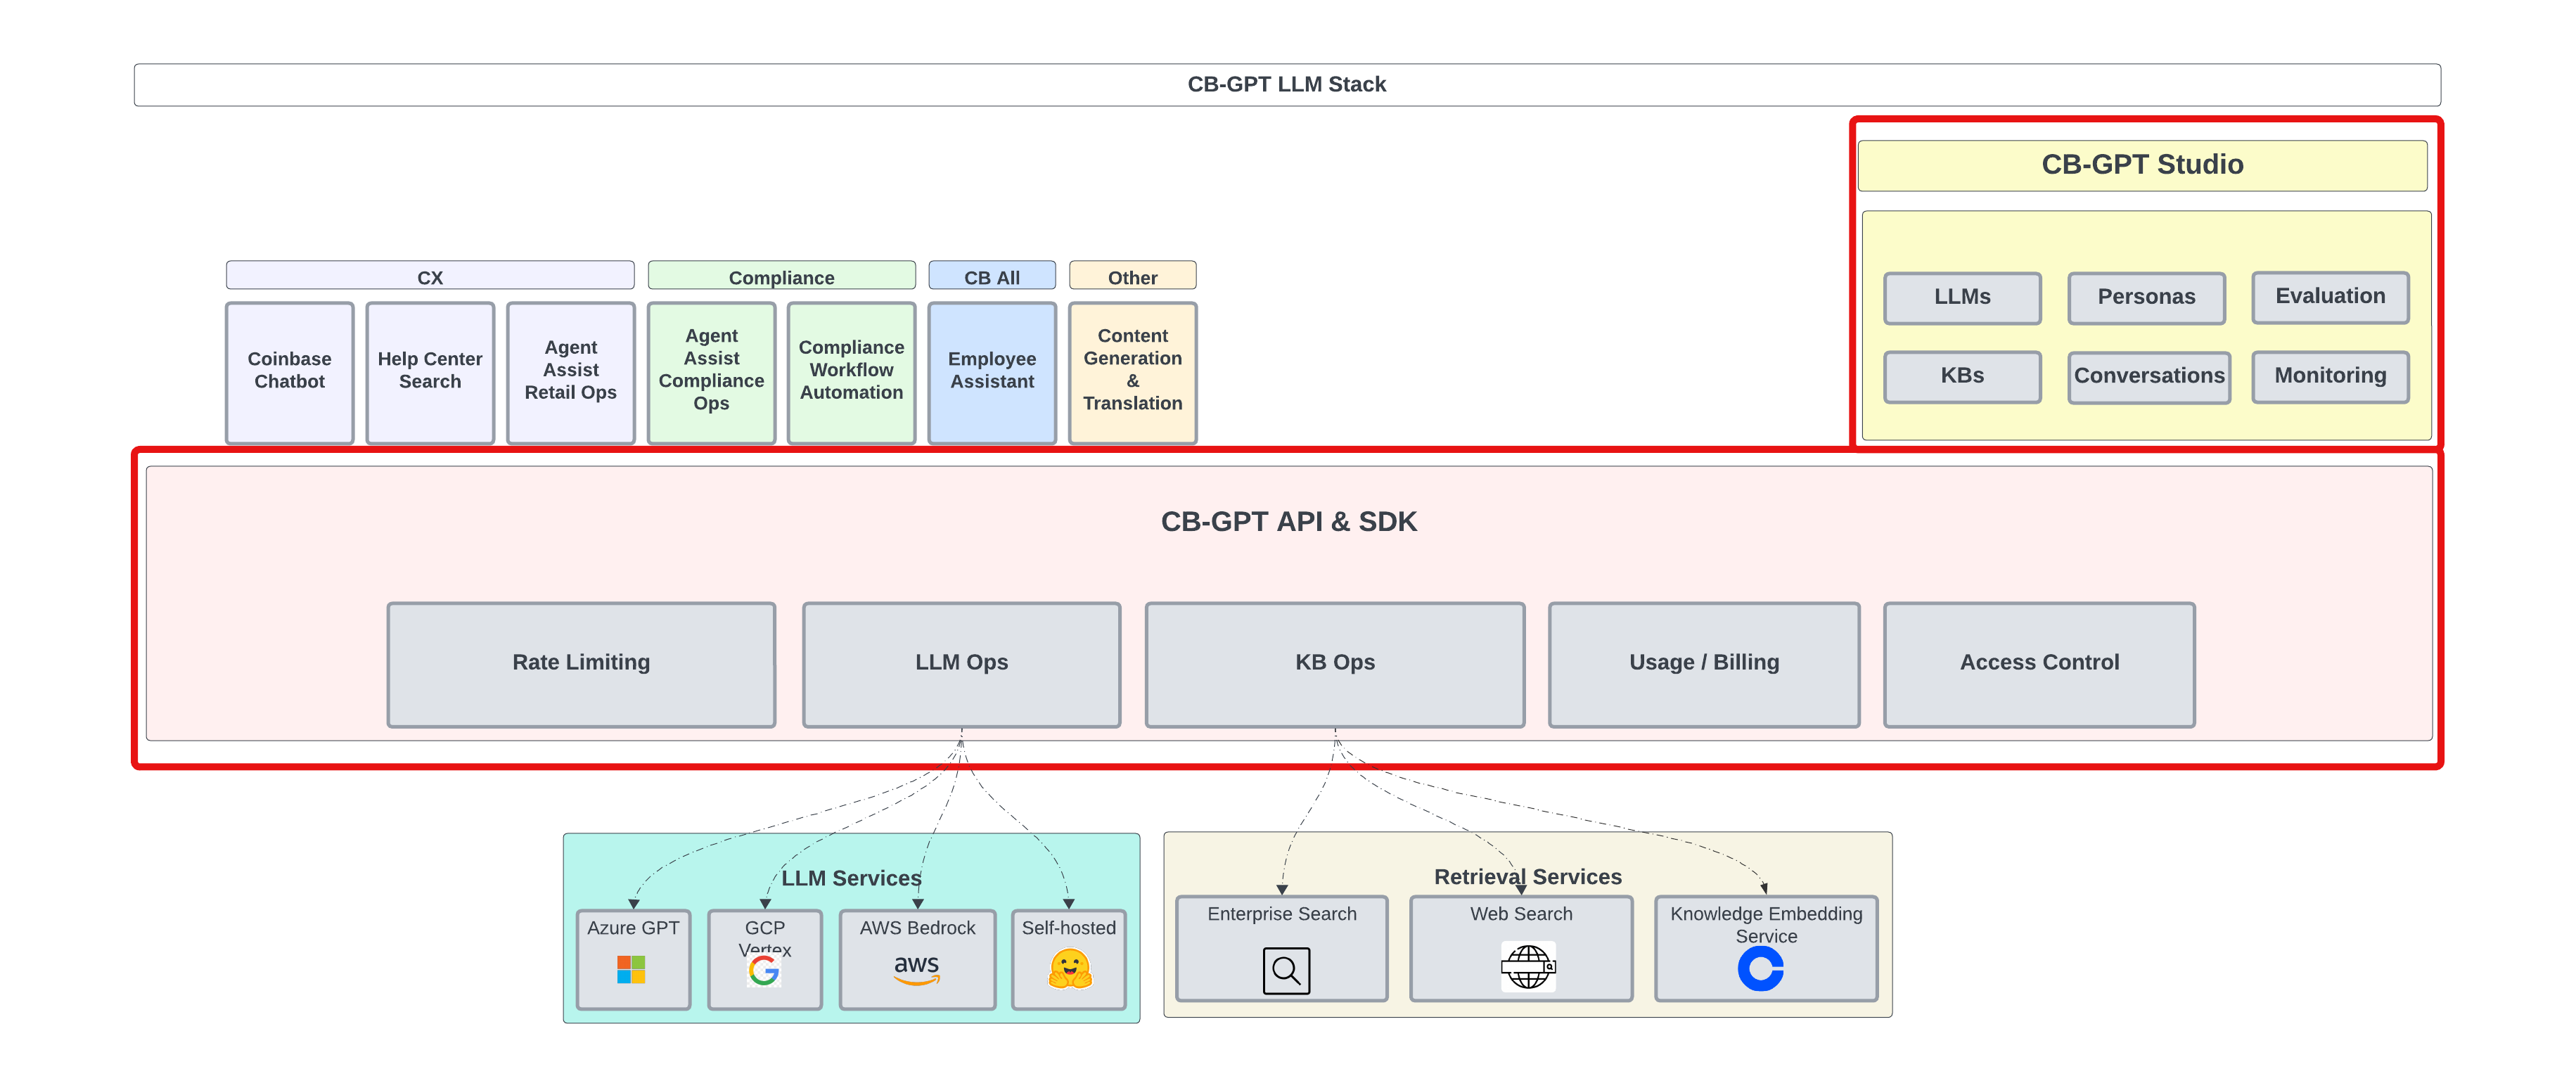Click the Access Control block
Screen dimensions: 2576x1088
click(x=2038, y=663)
